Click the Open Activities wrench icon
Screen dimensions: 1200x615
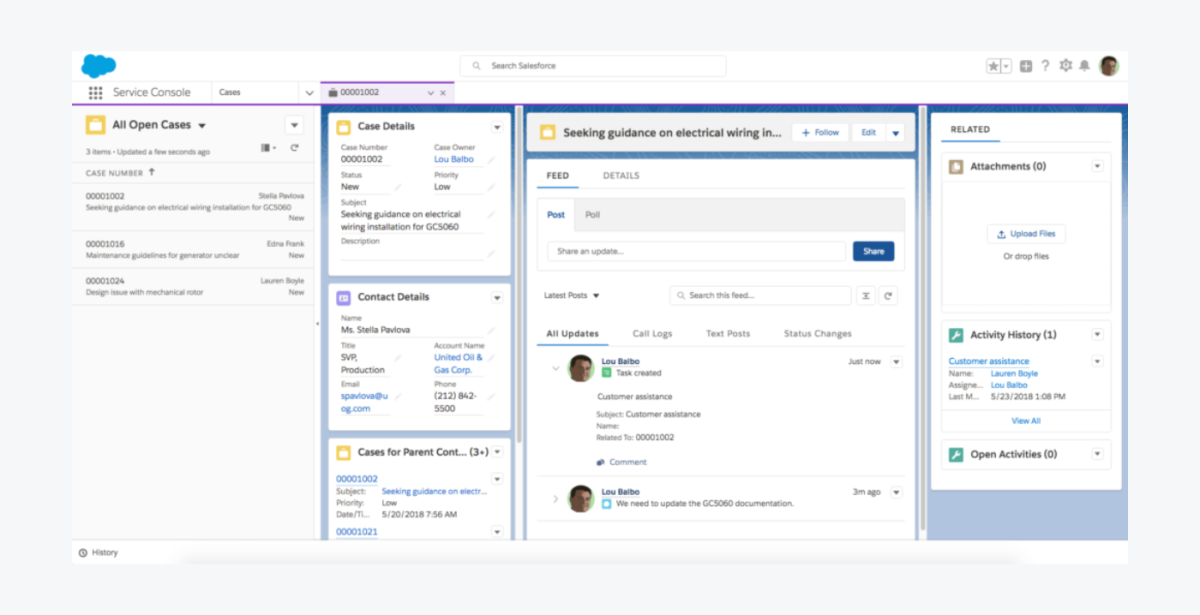click(x=956, y=454)
